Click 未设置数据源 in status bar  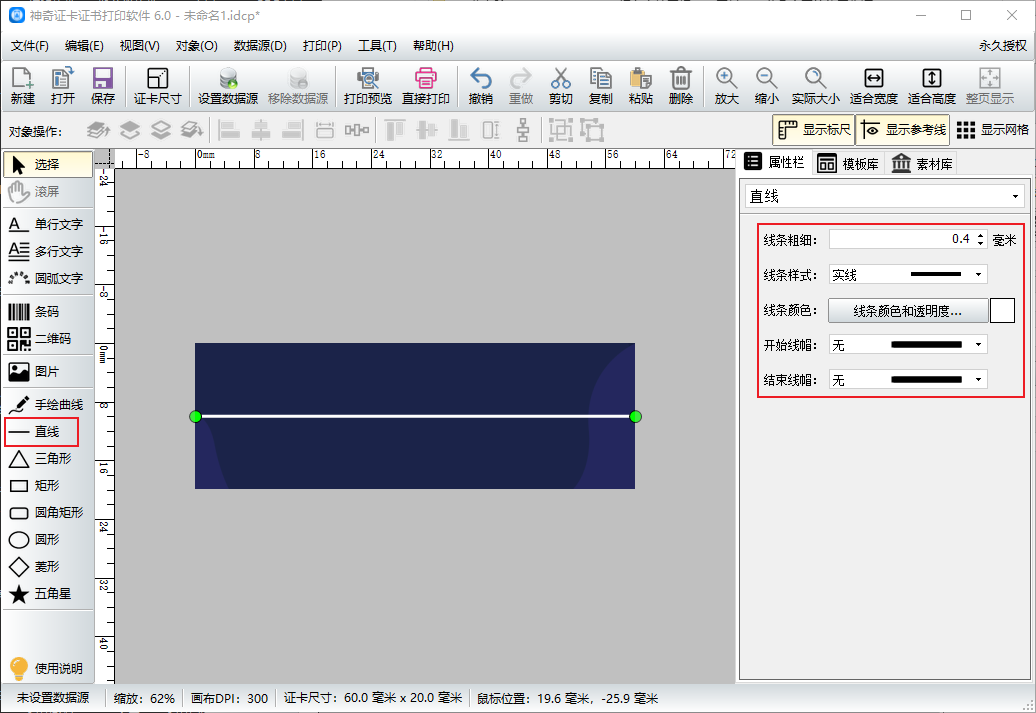tap(53, 698)
